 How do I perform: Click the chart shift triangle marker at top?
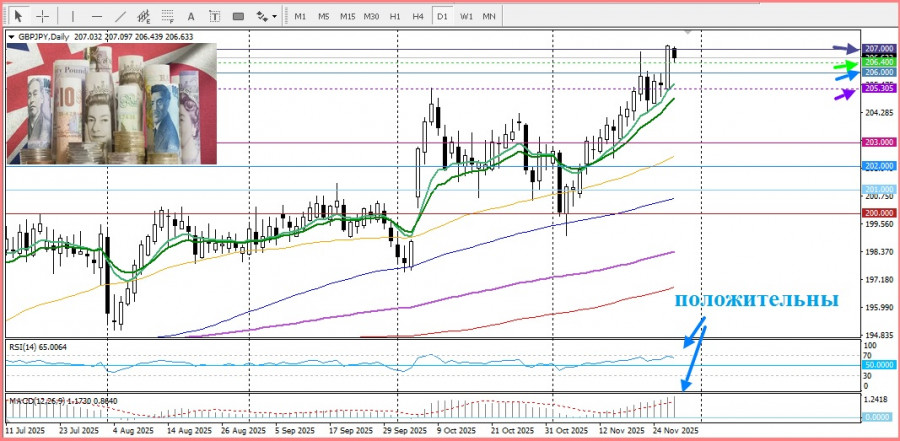pos(688,32)
